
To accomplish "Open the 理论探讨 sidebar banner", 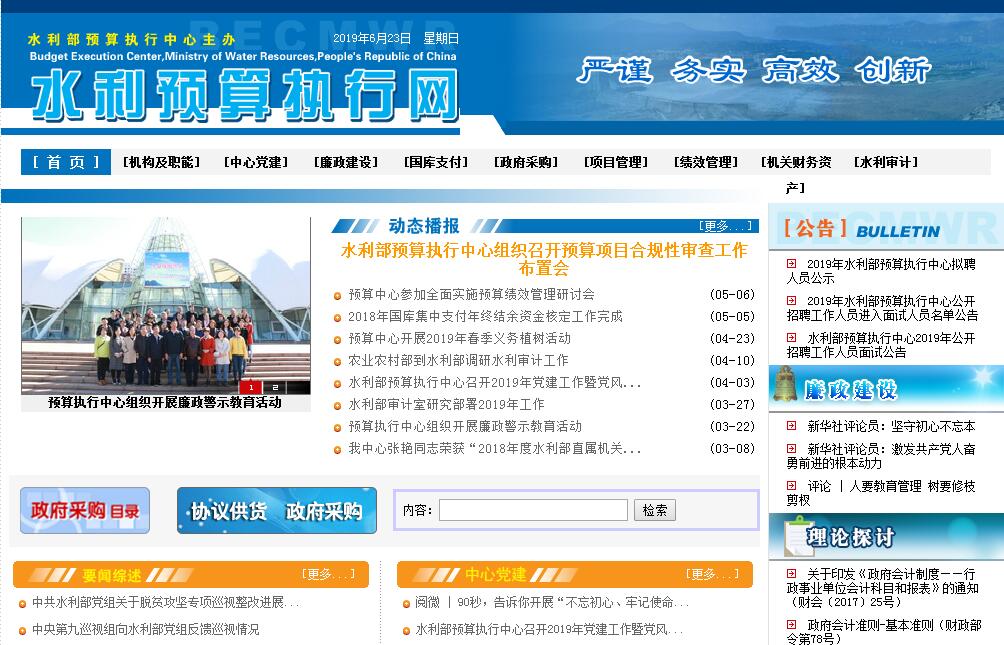I will click(x=885, y=537).
